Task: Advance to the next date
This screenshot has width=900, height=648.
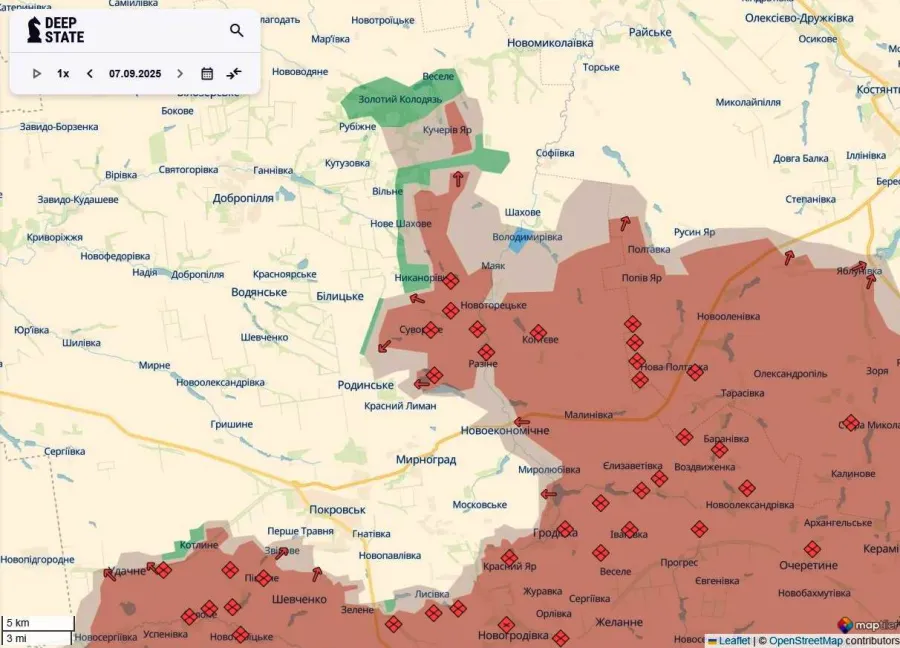Action: pyautogui.click(x=180, y=73)
